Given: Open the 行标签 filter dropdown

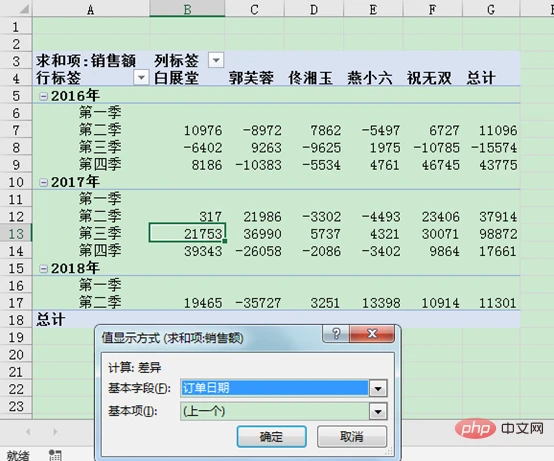Looking at the screenshot, I should [141, 77].
